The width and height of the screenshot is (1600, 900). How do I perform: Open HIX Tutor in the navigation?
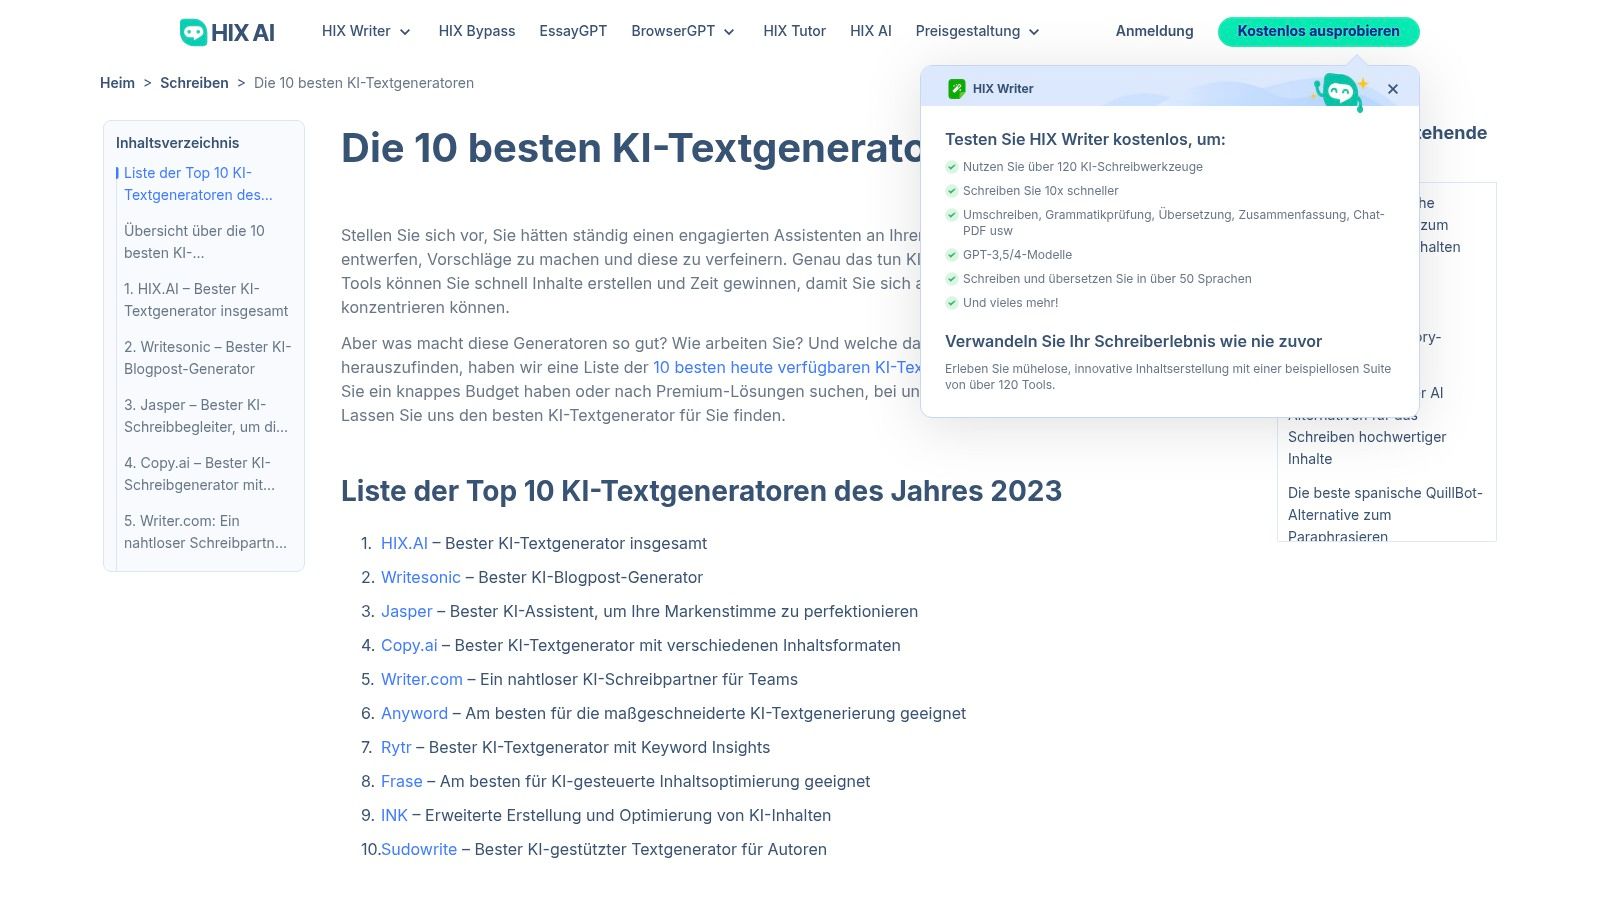click(x=795, y=31)
